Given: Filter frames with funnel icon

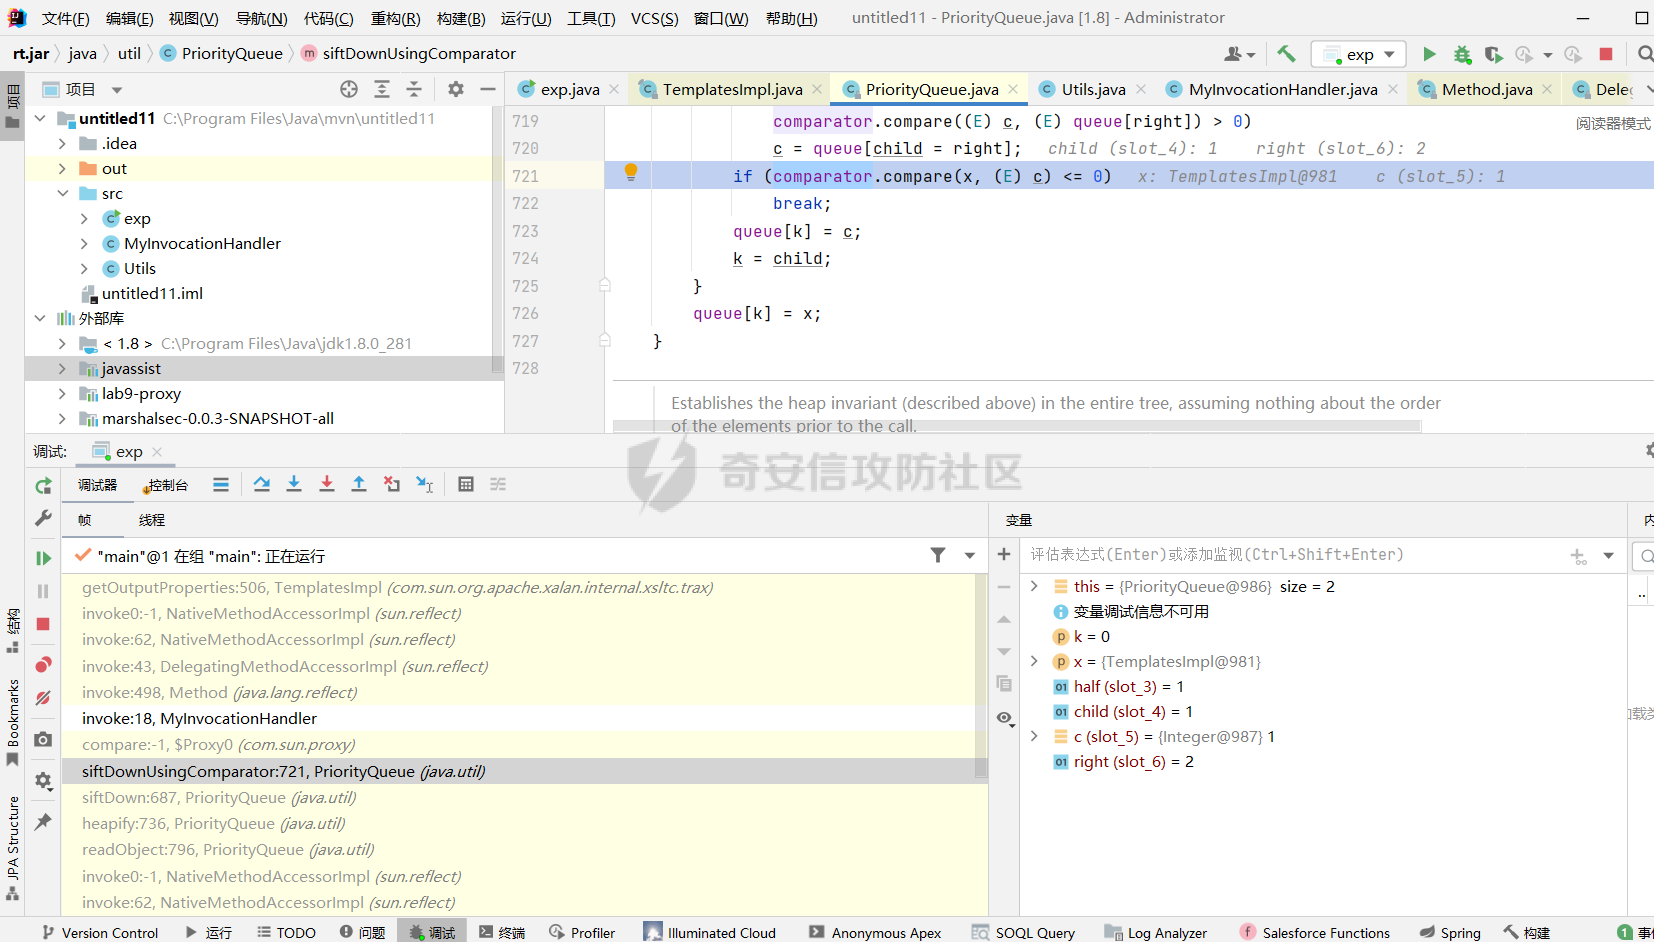Looking at the screenshot, I should click(938, 555).
